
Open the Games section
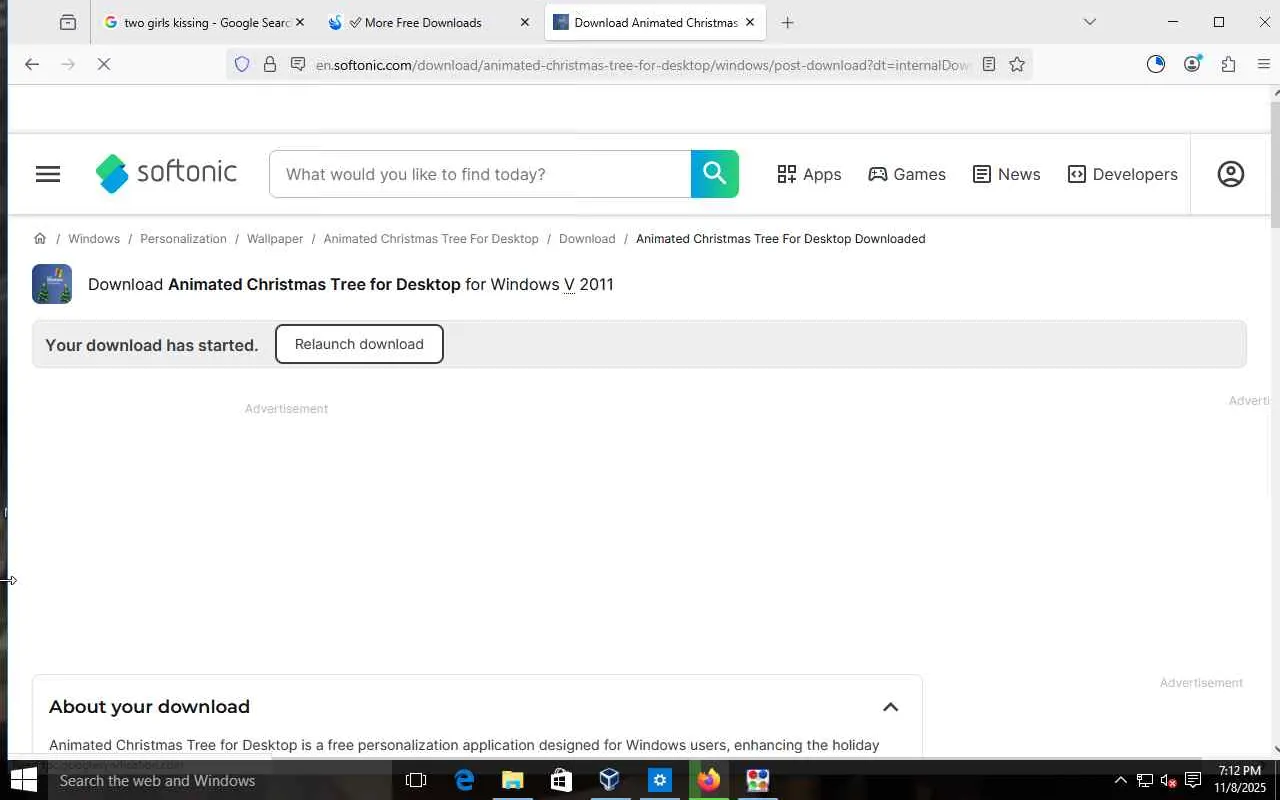[x=907, y=174]
